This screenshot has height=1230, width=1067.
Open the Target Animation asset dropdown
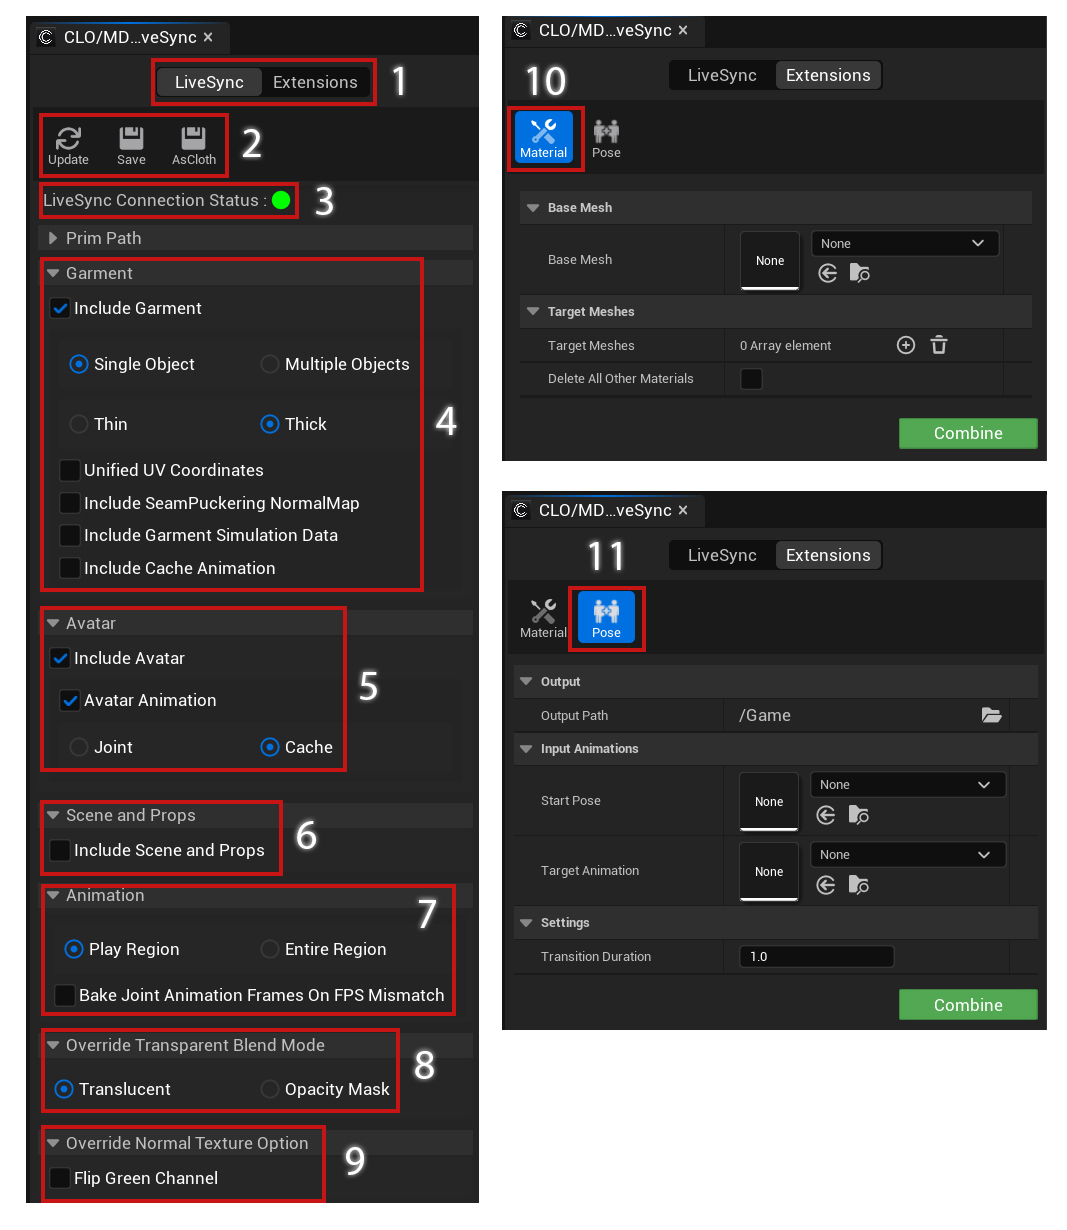908,855
